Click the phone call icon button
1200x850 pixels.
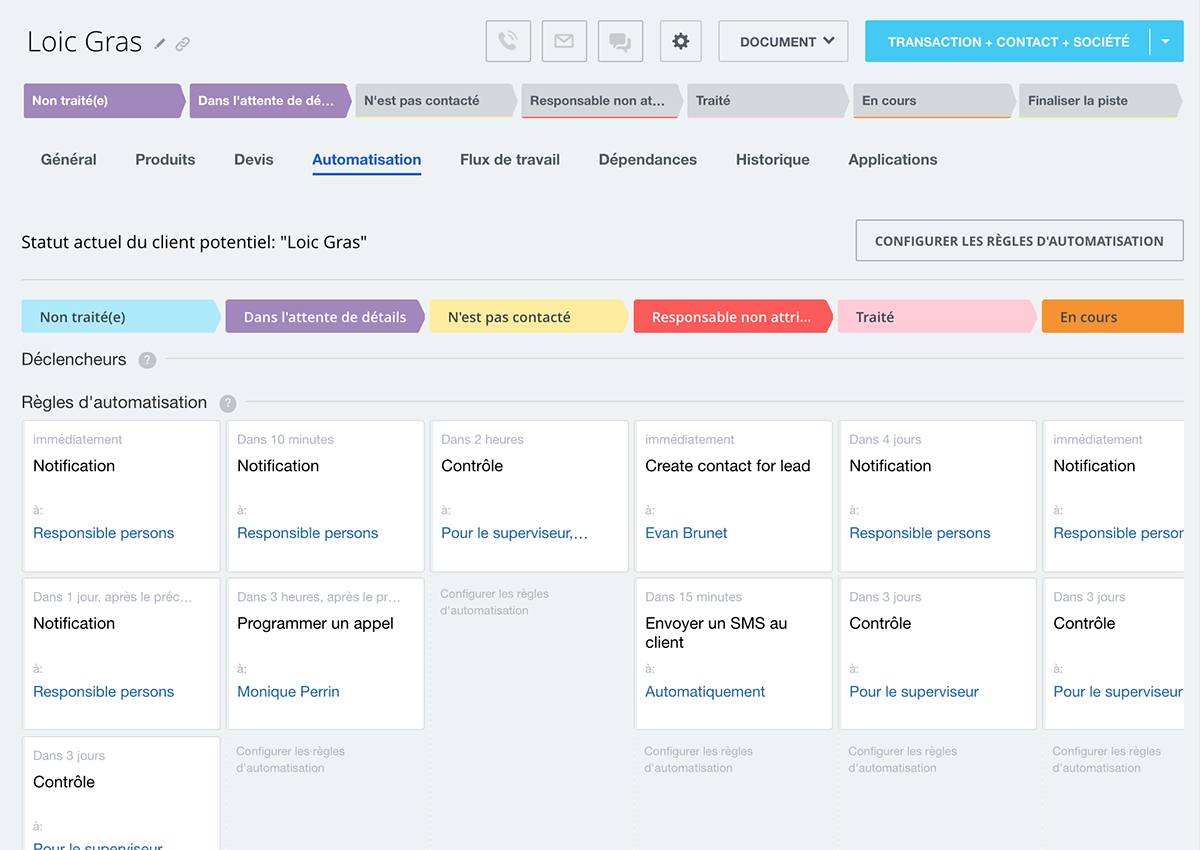click(508, 42)
